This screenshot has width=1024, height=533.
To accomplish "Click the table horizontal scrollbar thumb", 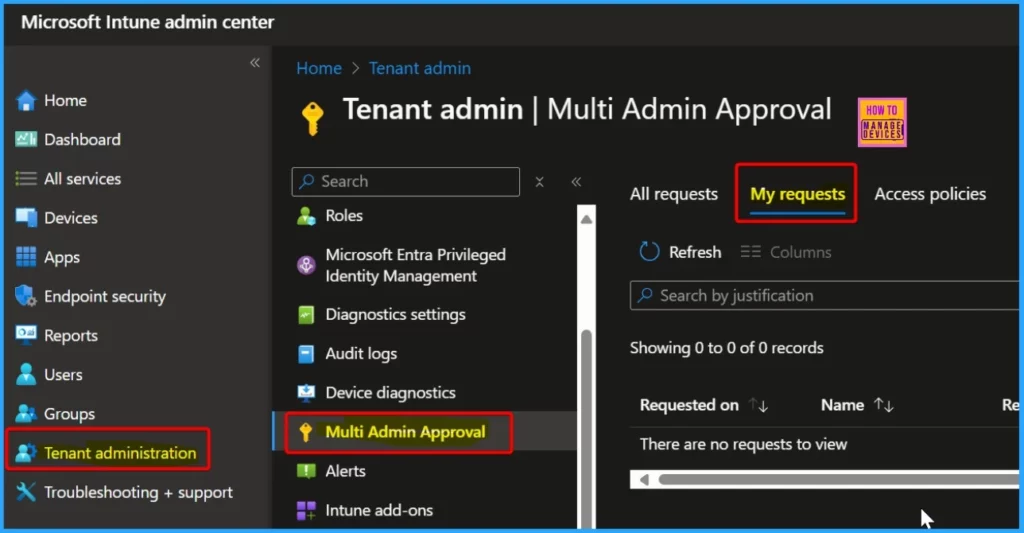I will [839, 479].
